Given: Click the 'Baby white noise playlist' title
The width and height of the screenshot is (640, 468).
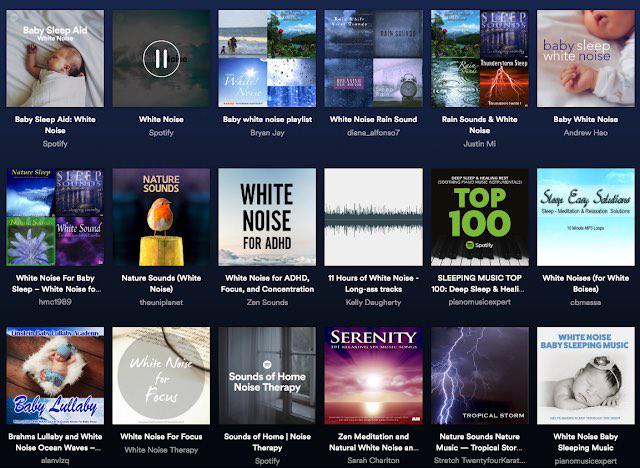Looking at the screenshot, I should [267, 119].
